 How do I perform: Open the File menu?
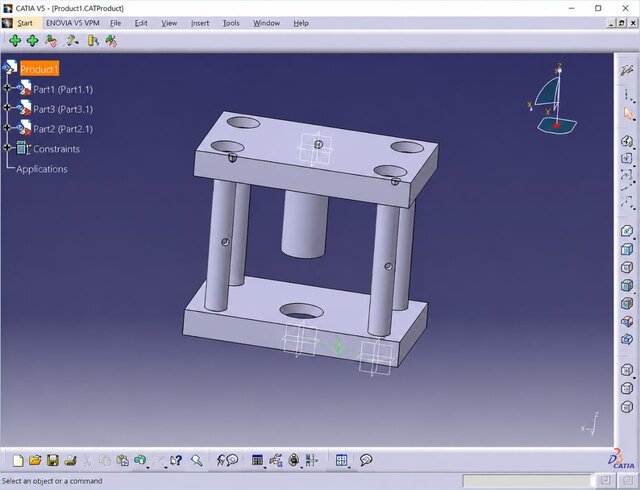pos(116,23)
